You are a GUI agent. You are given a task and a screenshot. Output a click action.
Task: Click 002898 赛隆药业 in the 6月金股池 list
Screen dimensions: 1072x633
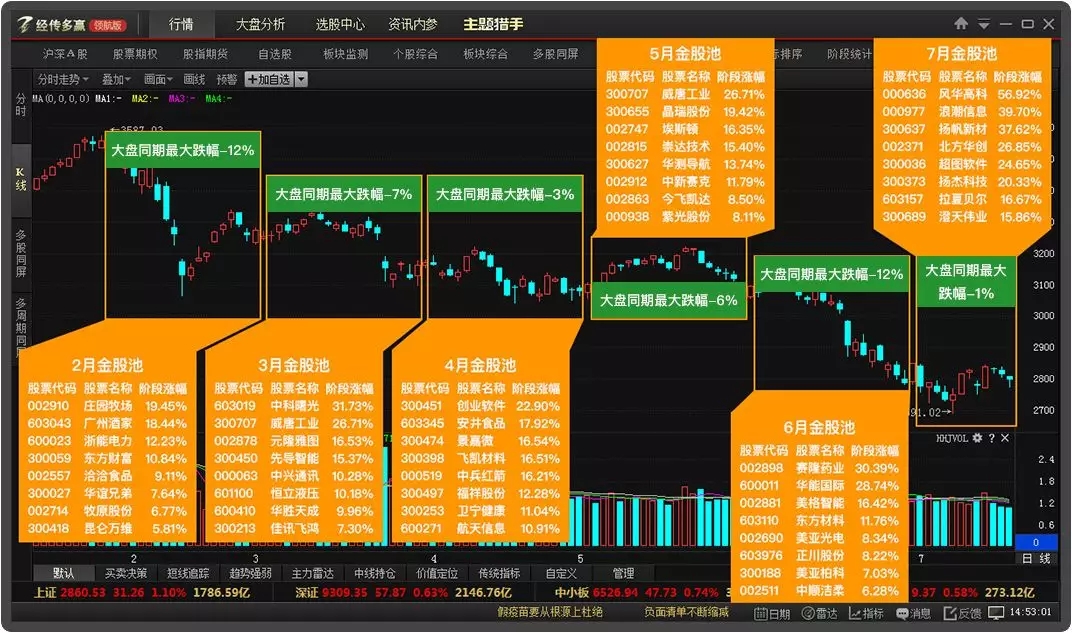pyautogui.click(x=819, y=468)
